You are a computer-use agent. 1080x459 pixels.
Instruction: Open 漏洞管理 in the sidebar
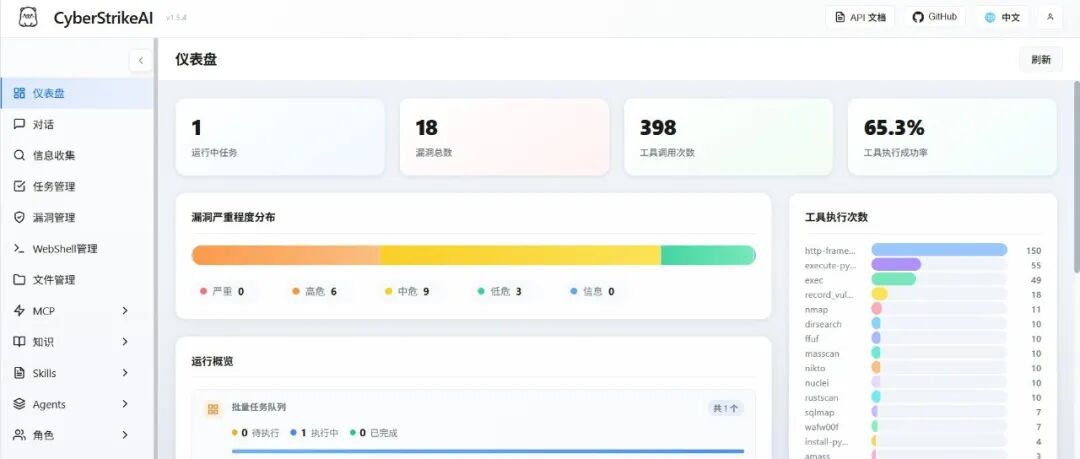(x=76, y=217)
